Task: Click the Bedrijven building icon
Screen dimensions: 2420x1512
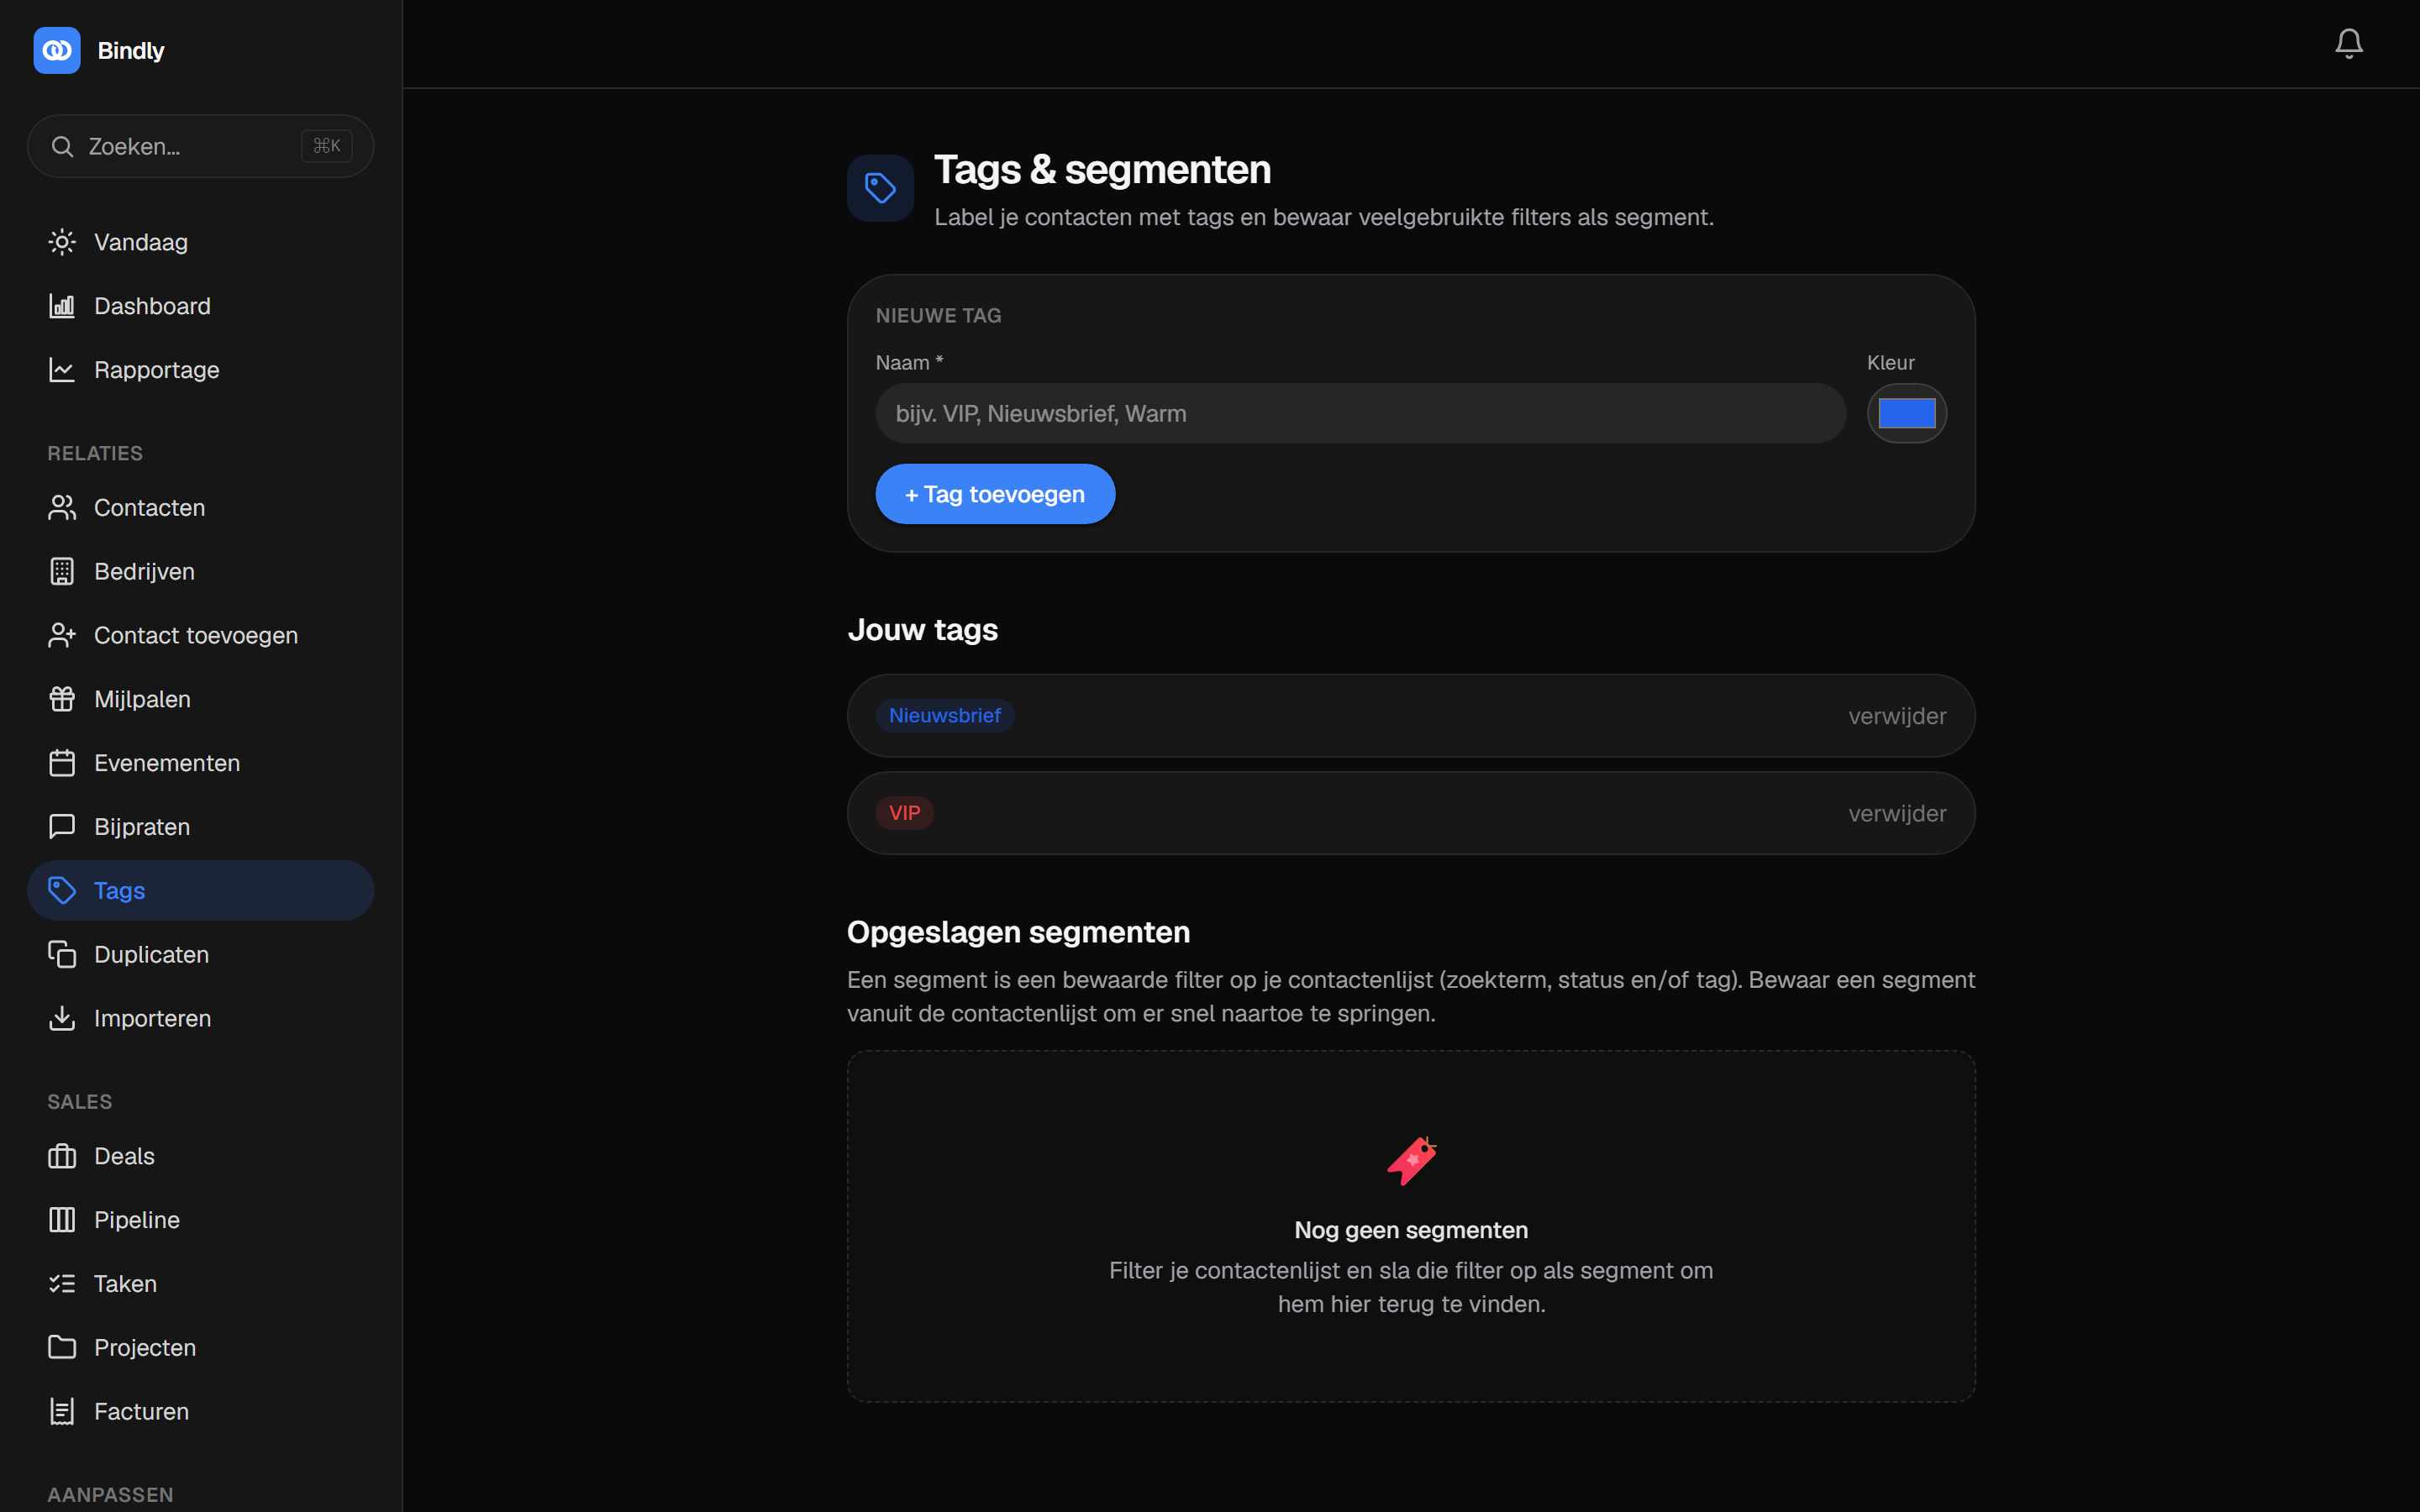Action: [62, 572]
